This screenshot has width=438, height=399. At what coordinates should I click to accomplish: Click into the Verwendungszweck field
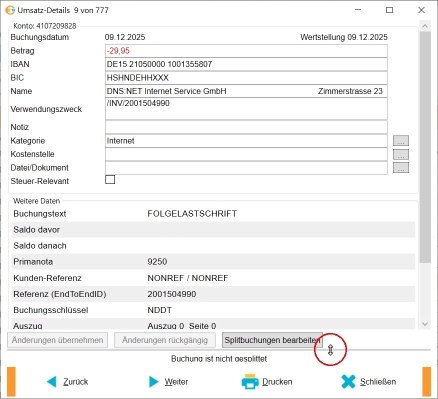click(x=246, y=109)
